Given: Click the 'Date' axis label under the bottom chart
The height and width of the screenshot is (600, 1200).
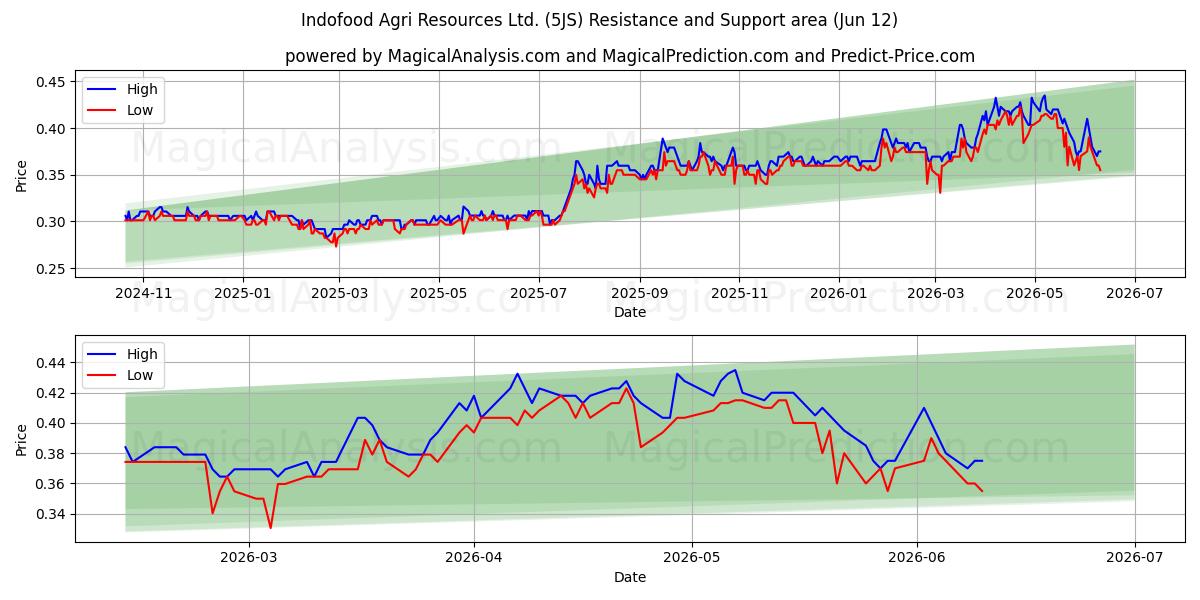Looking at the screenshot, I should click(630, 577).
